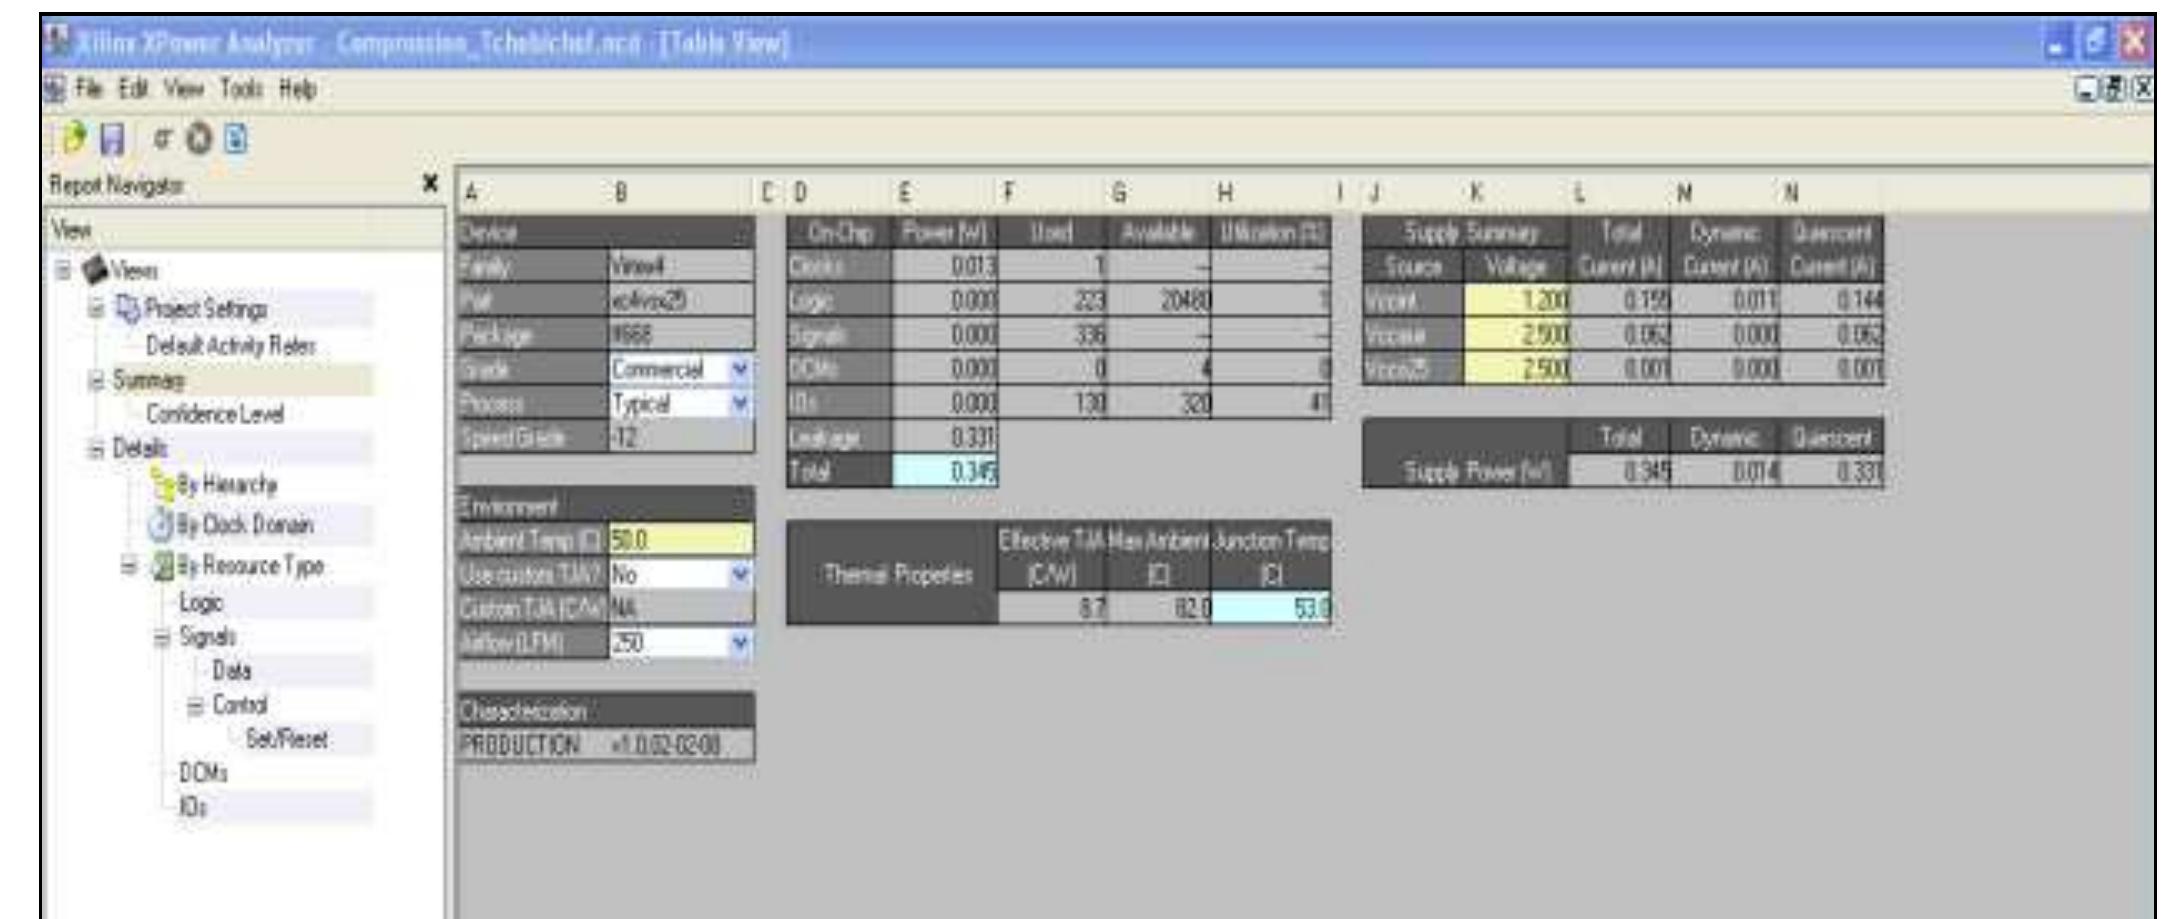Viewport: 2171px width, 919px height.
Task: Select DCMs in the navigator tree
Action: (x=203, y=773)
